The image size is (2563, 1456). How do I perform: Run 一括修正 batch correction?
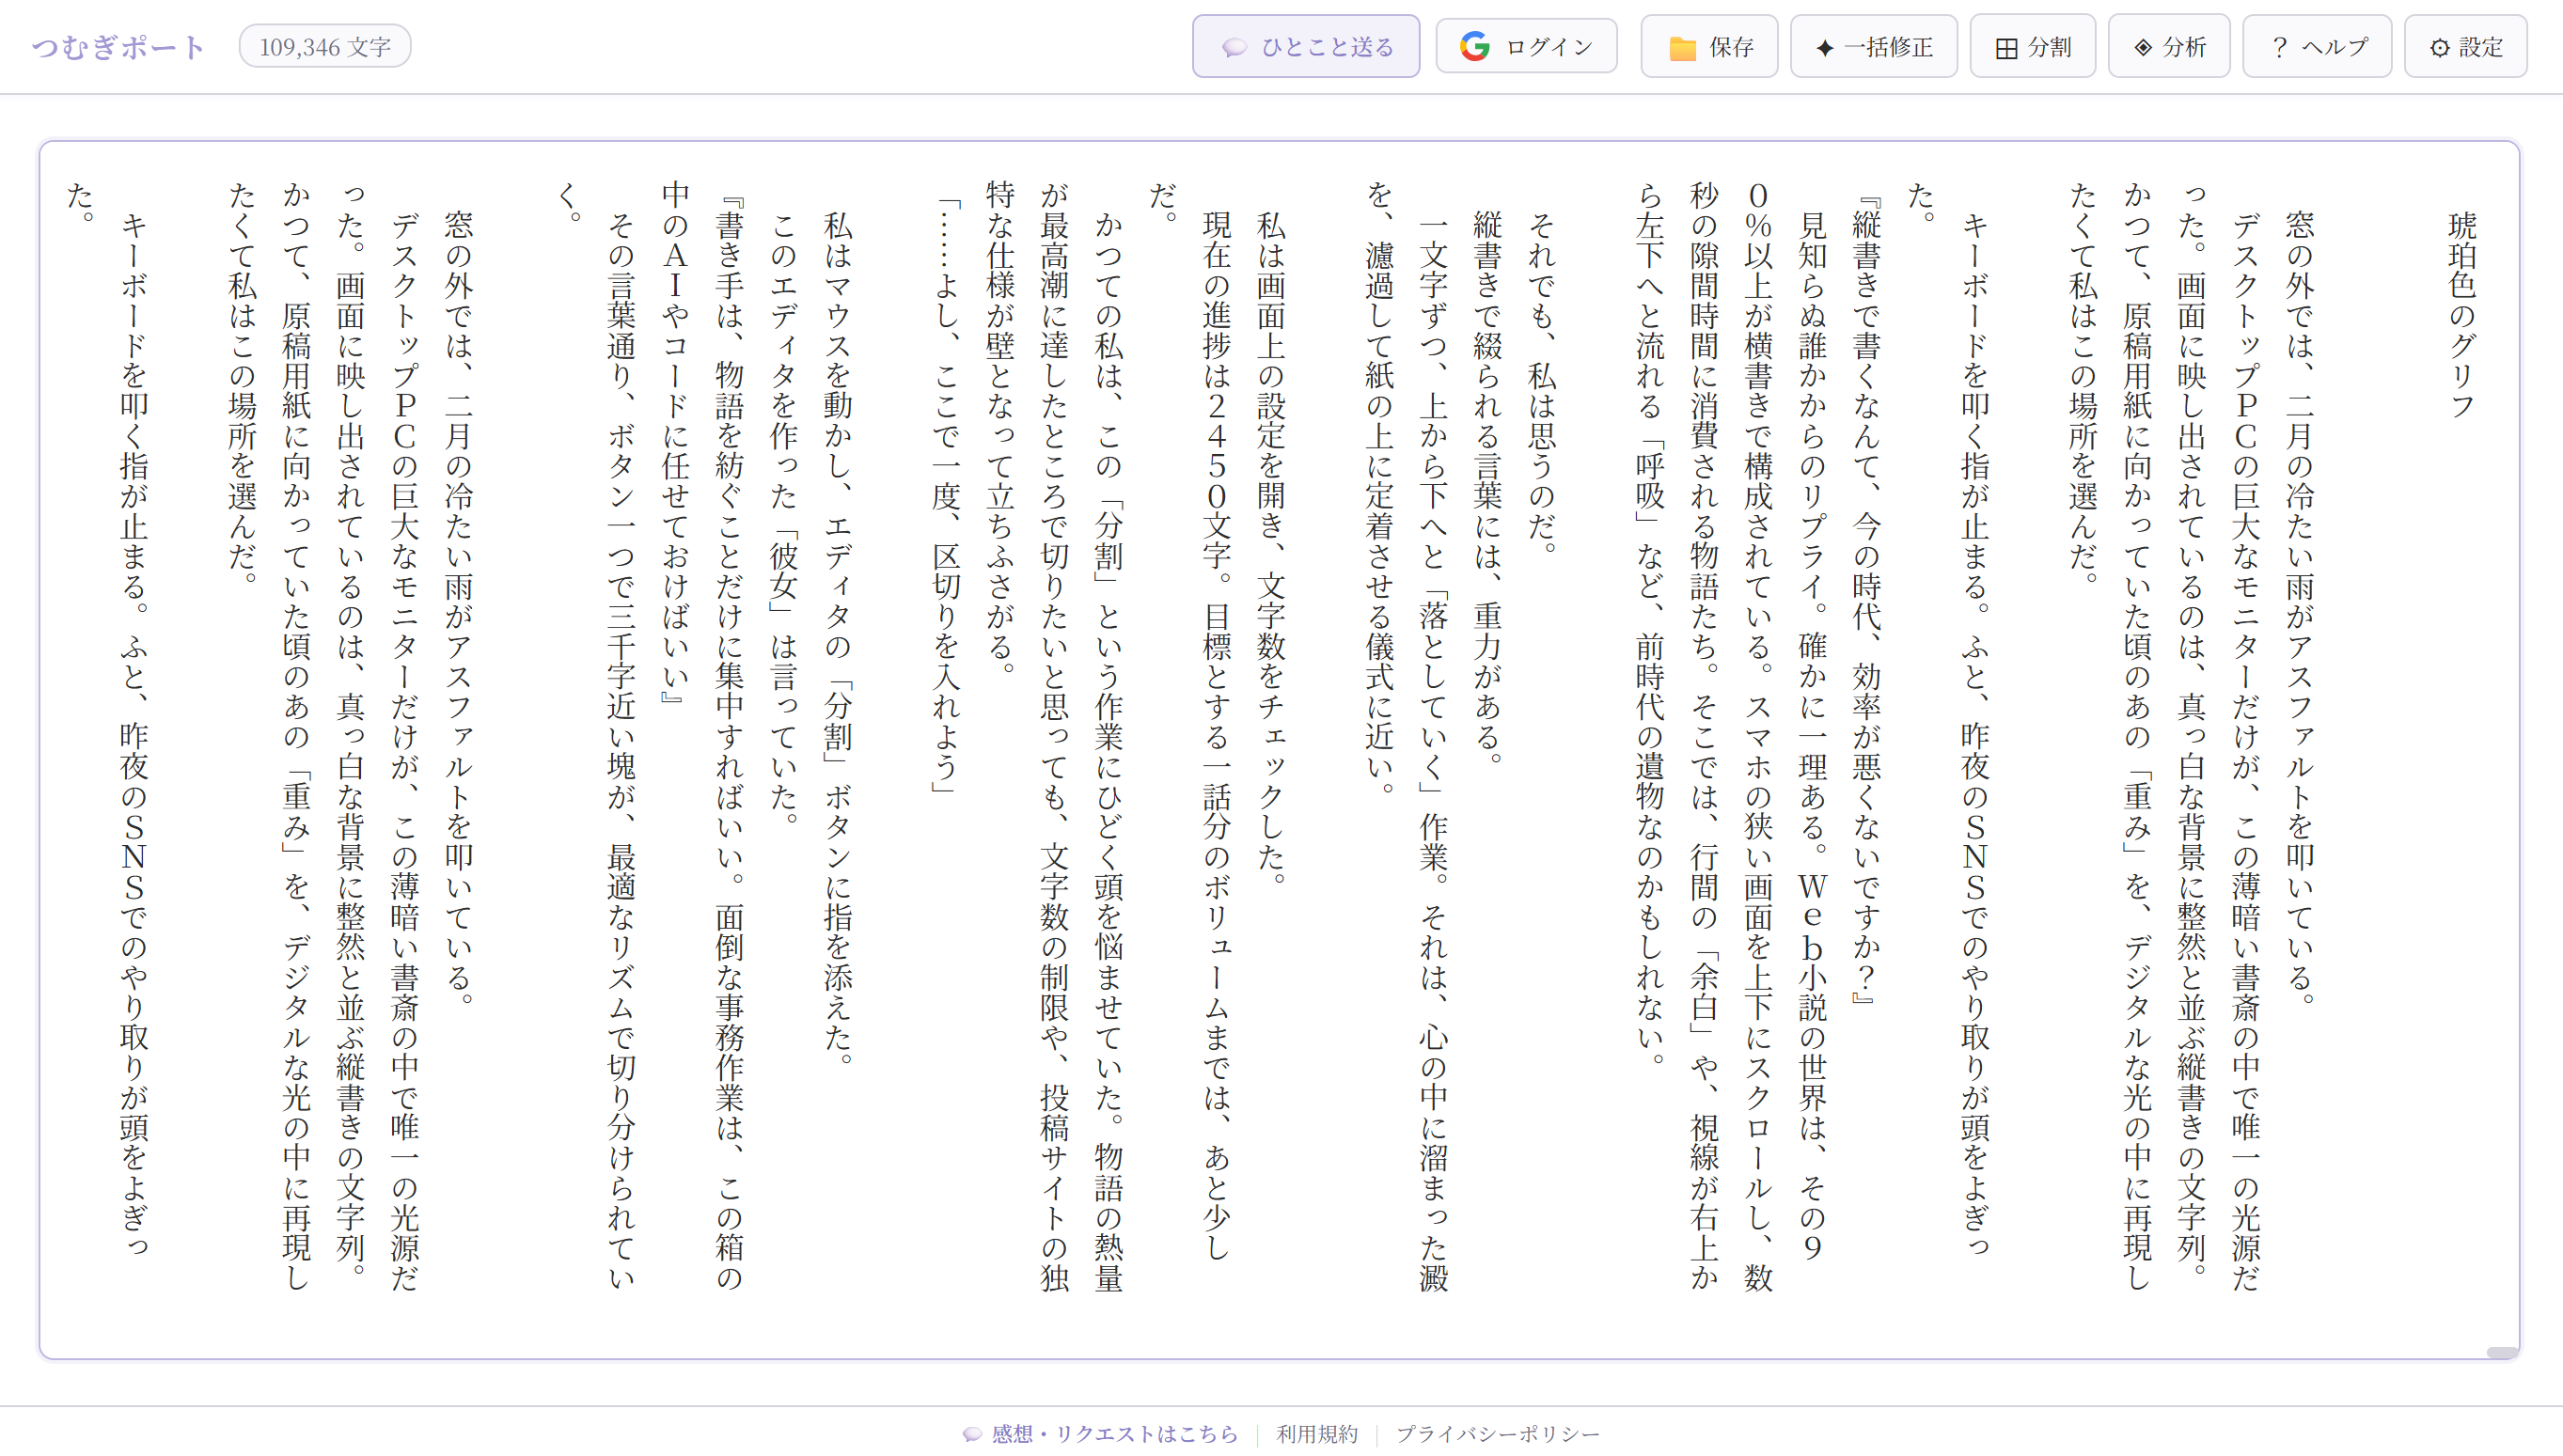pyautogui.click(x=1872, y=46)
